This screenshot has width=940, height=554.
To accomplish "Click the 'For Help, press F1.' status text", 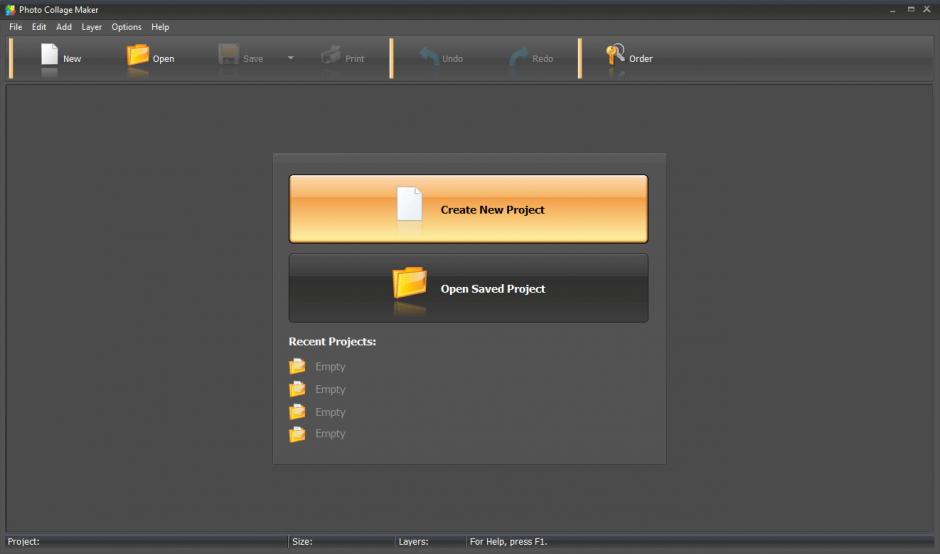I will tap(508, 541).
